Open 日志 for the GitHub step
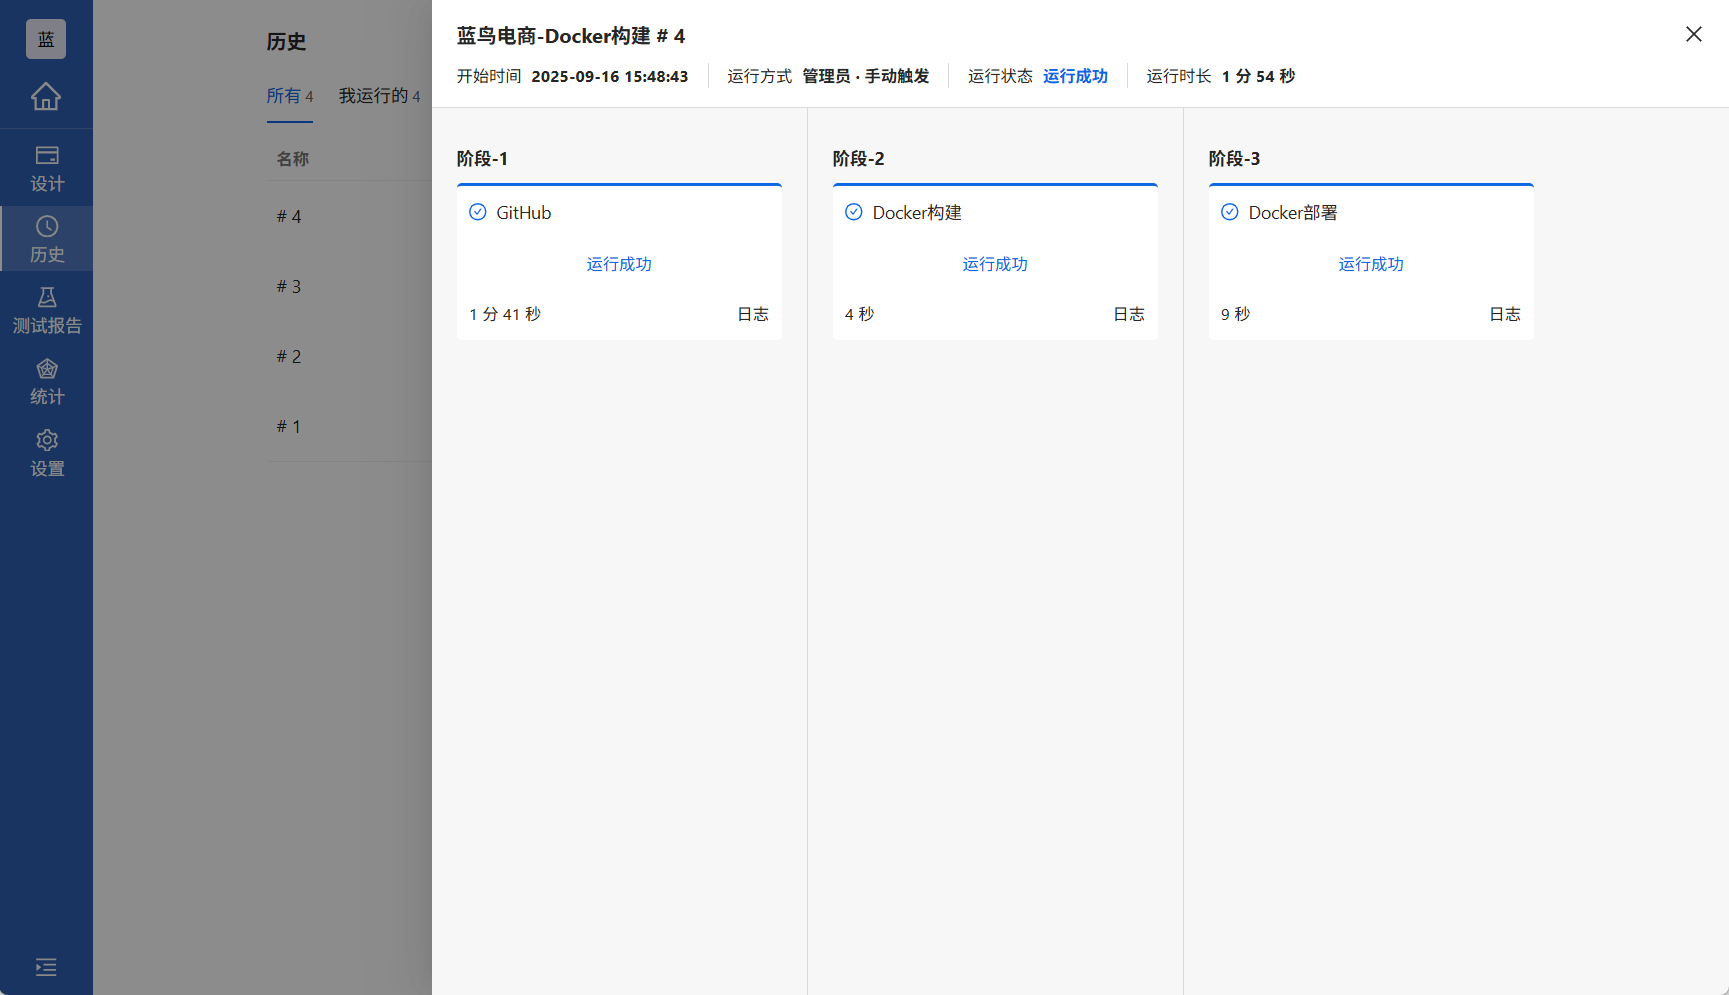The width and height of the screenshot is (1729, 995). click(752, 313)
